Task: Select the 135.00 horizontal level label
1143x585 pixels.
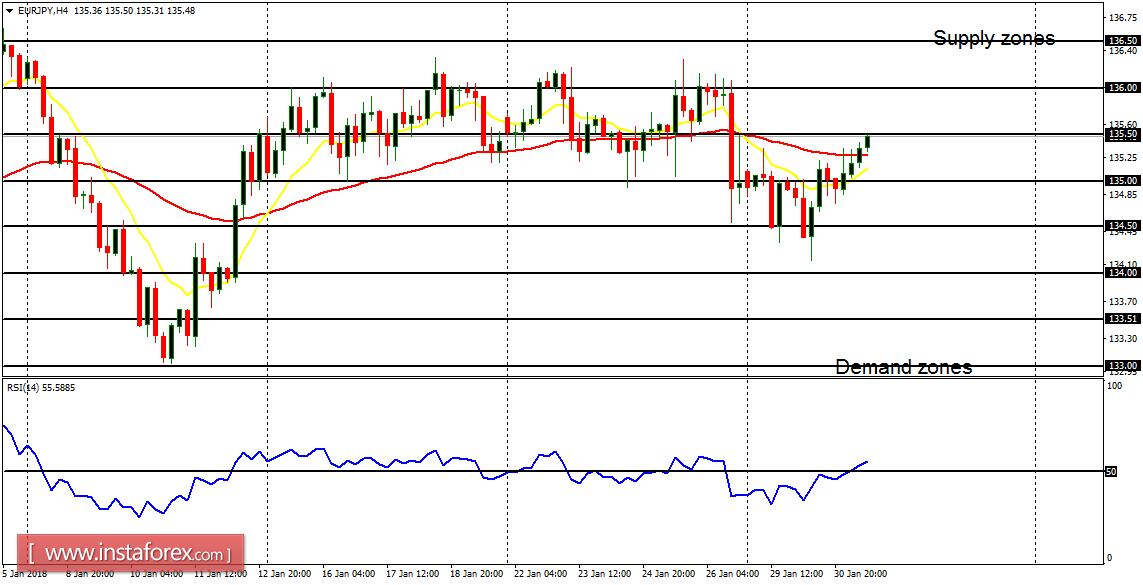Action: point(1121,180)
